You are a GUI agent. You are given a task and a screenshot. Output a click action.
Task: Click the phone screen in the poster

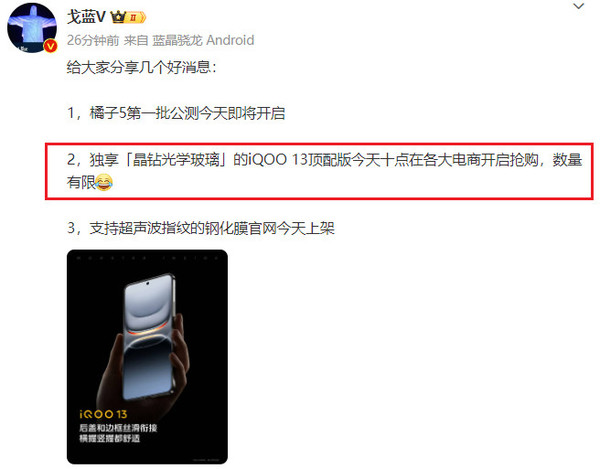(148, 337)
